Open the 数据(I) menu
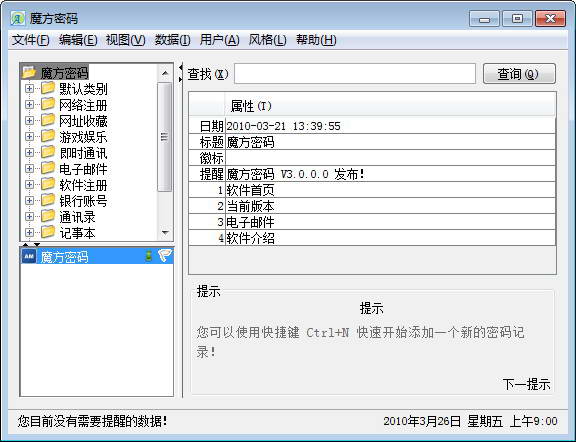 [x=172, y=40]
